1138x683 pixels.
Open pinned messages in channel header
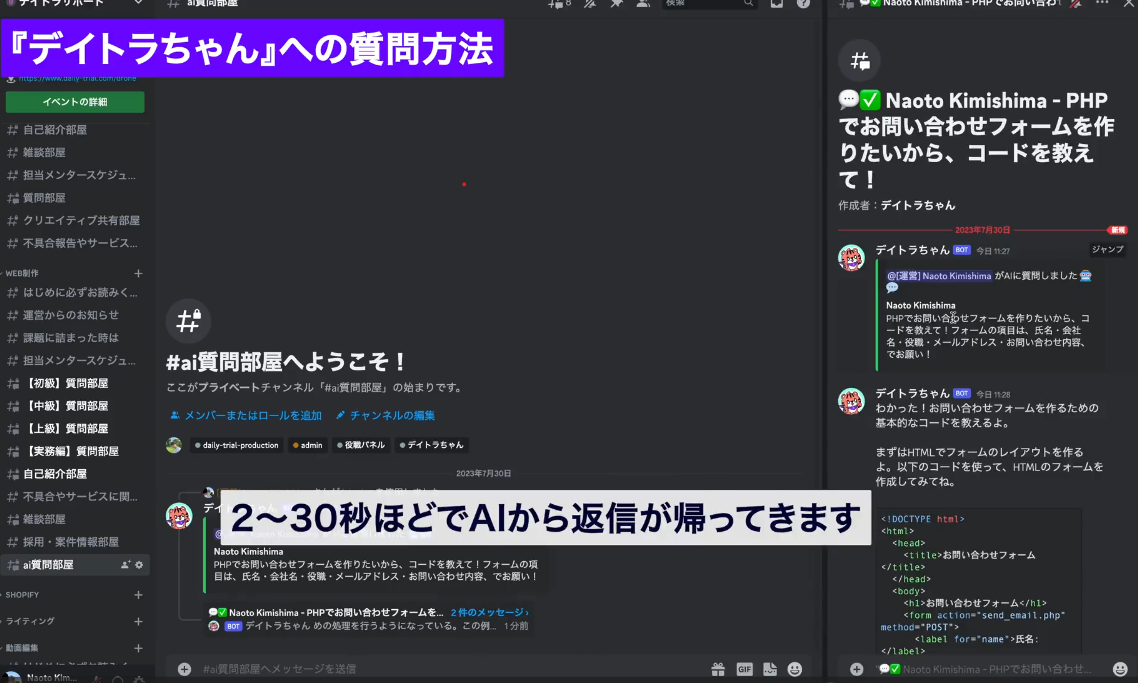(x=616, y=4)
